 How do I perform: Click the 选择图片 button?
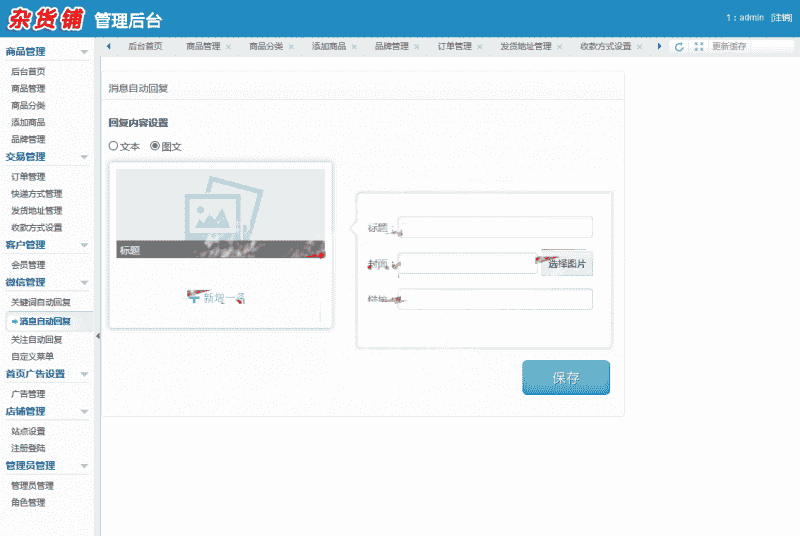pyautogui.click(x=567, y=264)
